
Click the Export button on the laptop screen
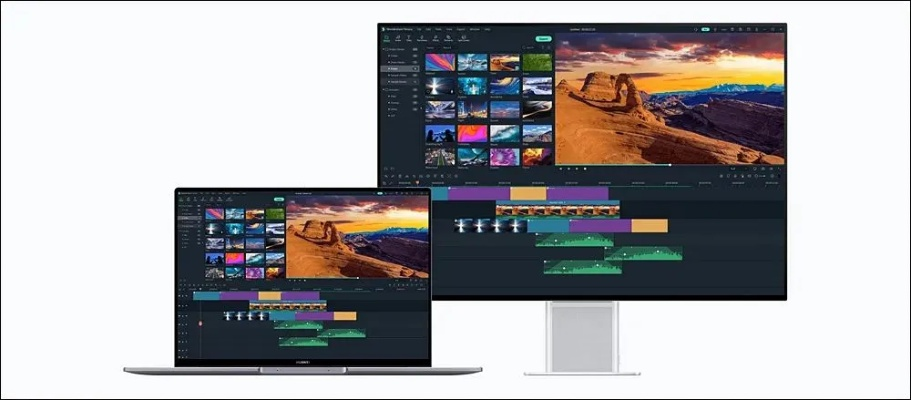(276, 198)
